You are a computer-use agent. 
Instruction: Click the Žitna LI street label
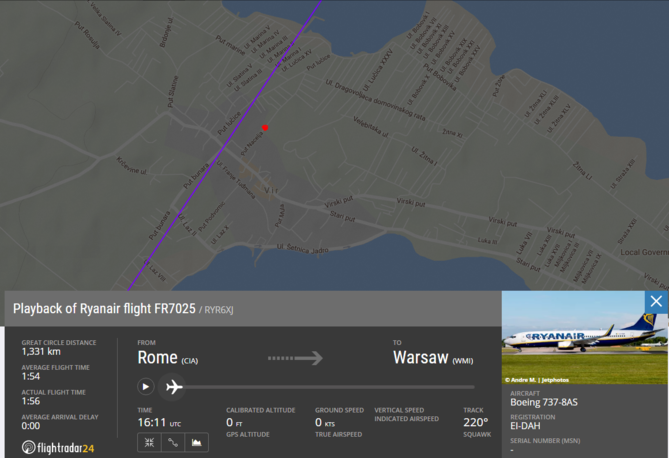[x=582, y=171]
